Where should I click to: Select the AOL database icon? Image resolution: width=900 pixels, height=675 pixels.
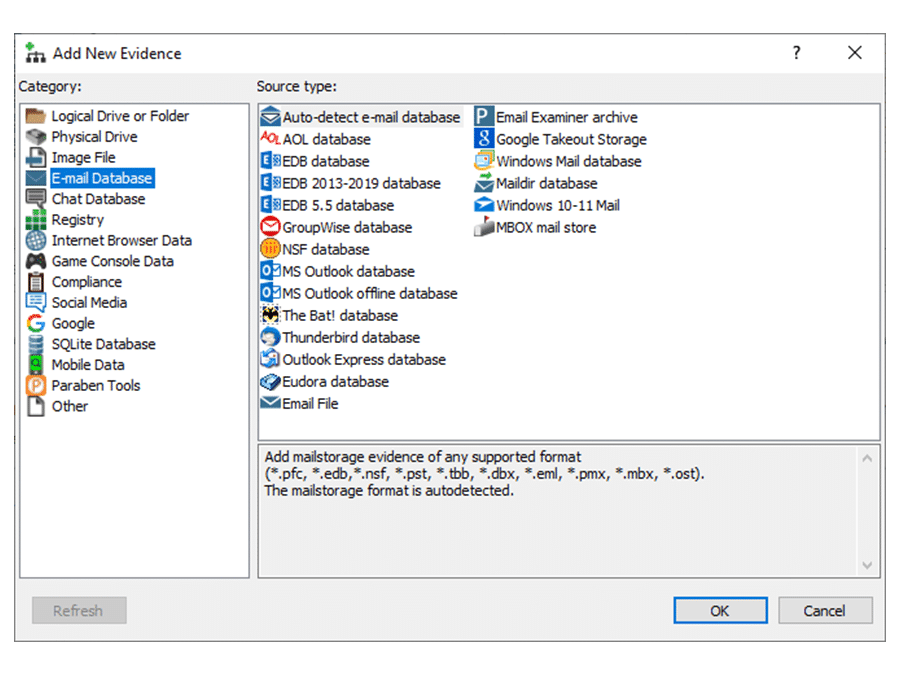point(269,139)
